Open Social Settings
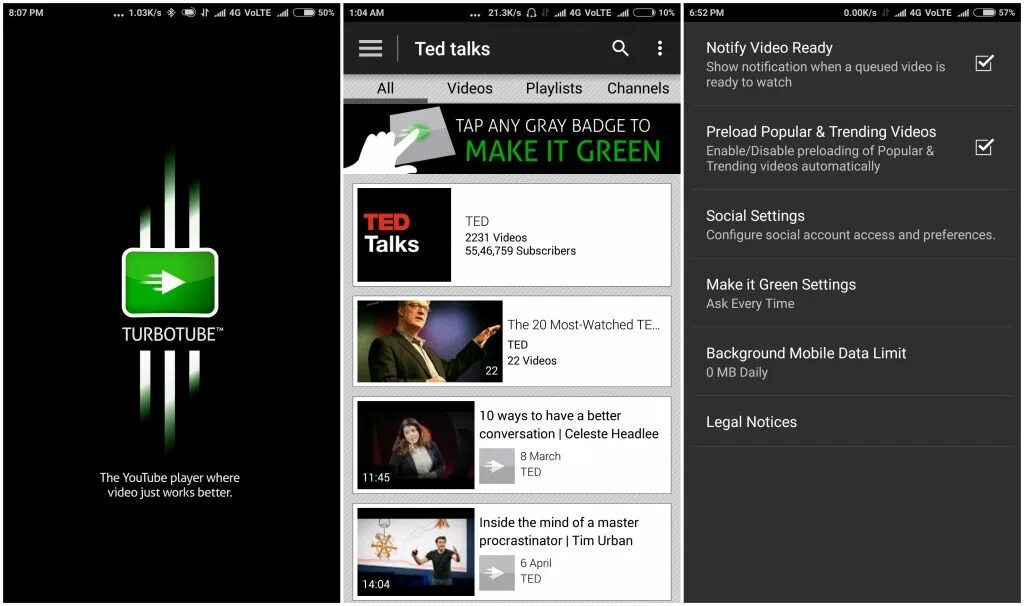This screenshot has height=606, width=1024. (x=852, y=225)
